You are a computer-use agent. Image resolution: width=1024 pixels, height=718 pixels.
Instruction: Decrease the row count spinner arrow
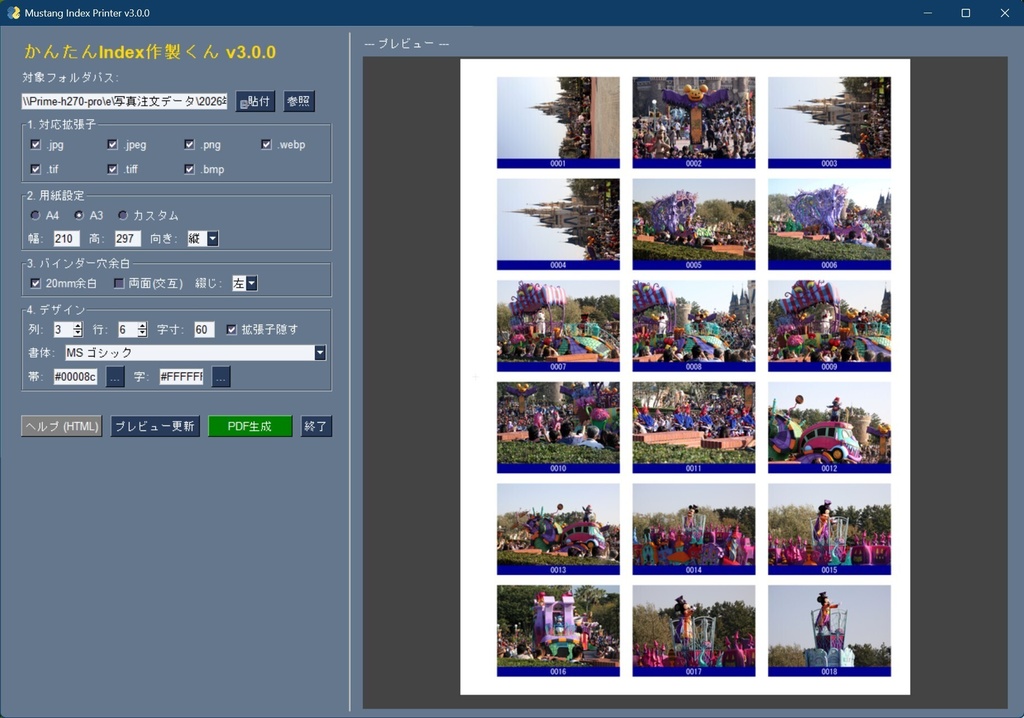[142, 333]
